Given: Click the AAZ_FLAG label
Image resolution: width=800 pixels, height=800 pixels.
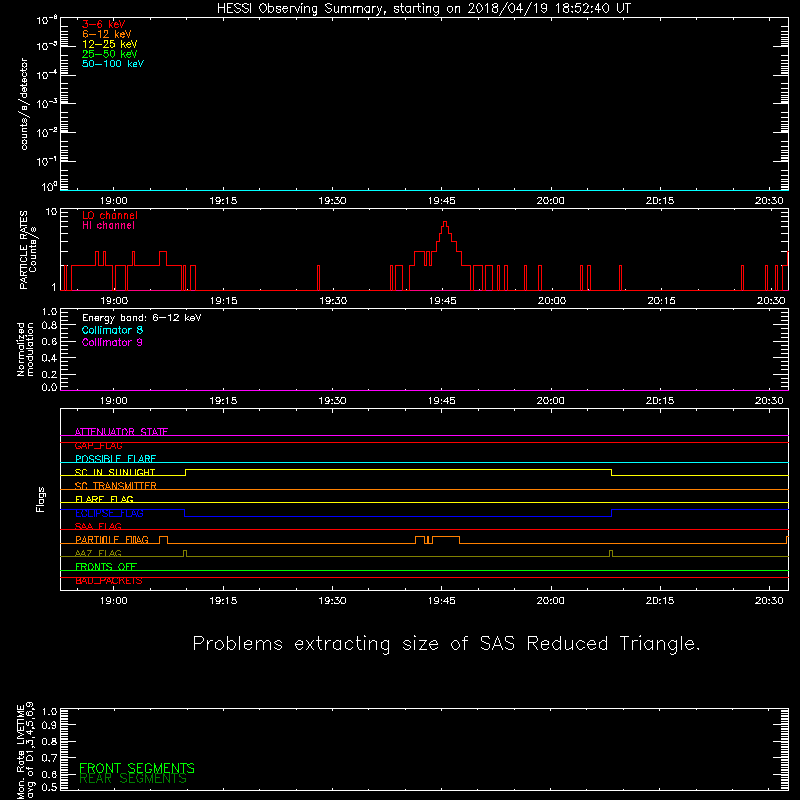Looking at the screenshot, I should 98,554.
